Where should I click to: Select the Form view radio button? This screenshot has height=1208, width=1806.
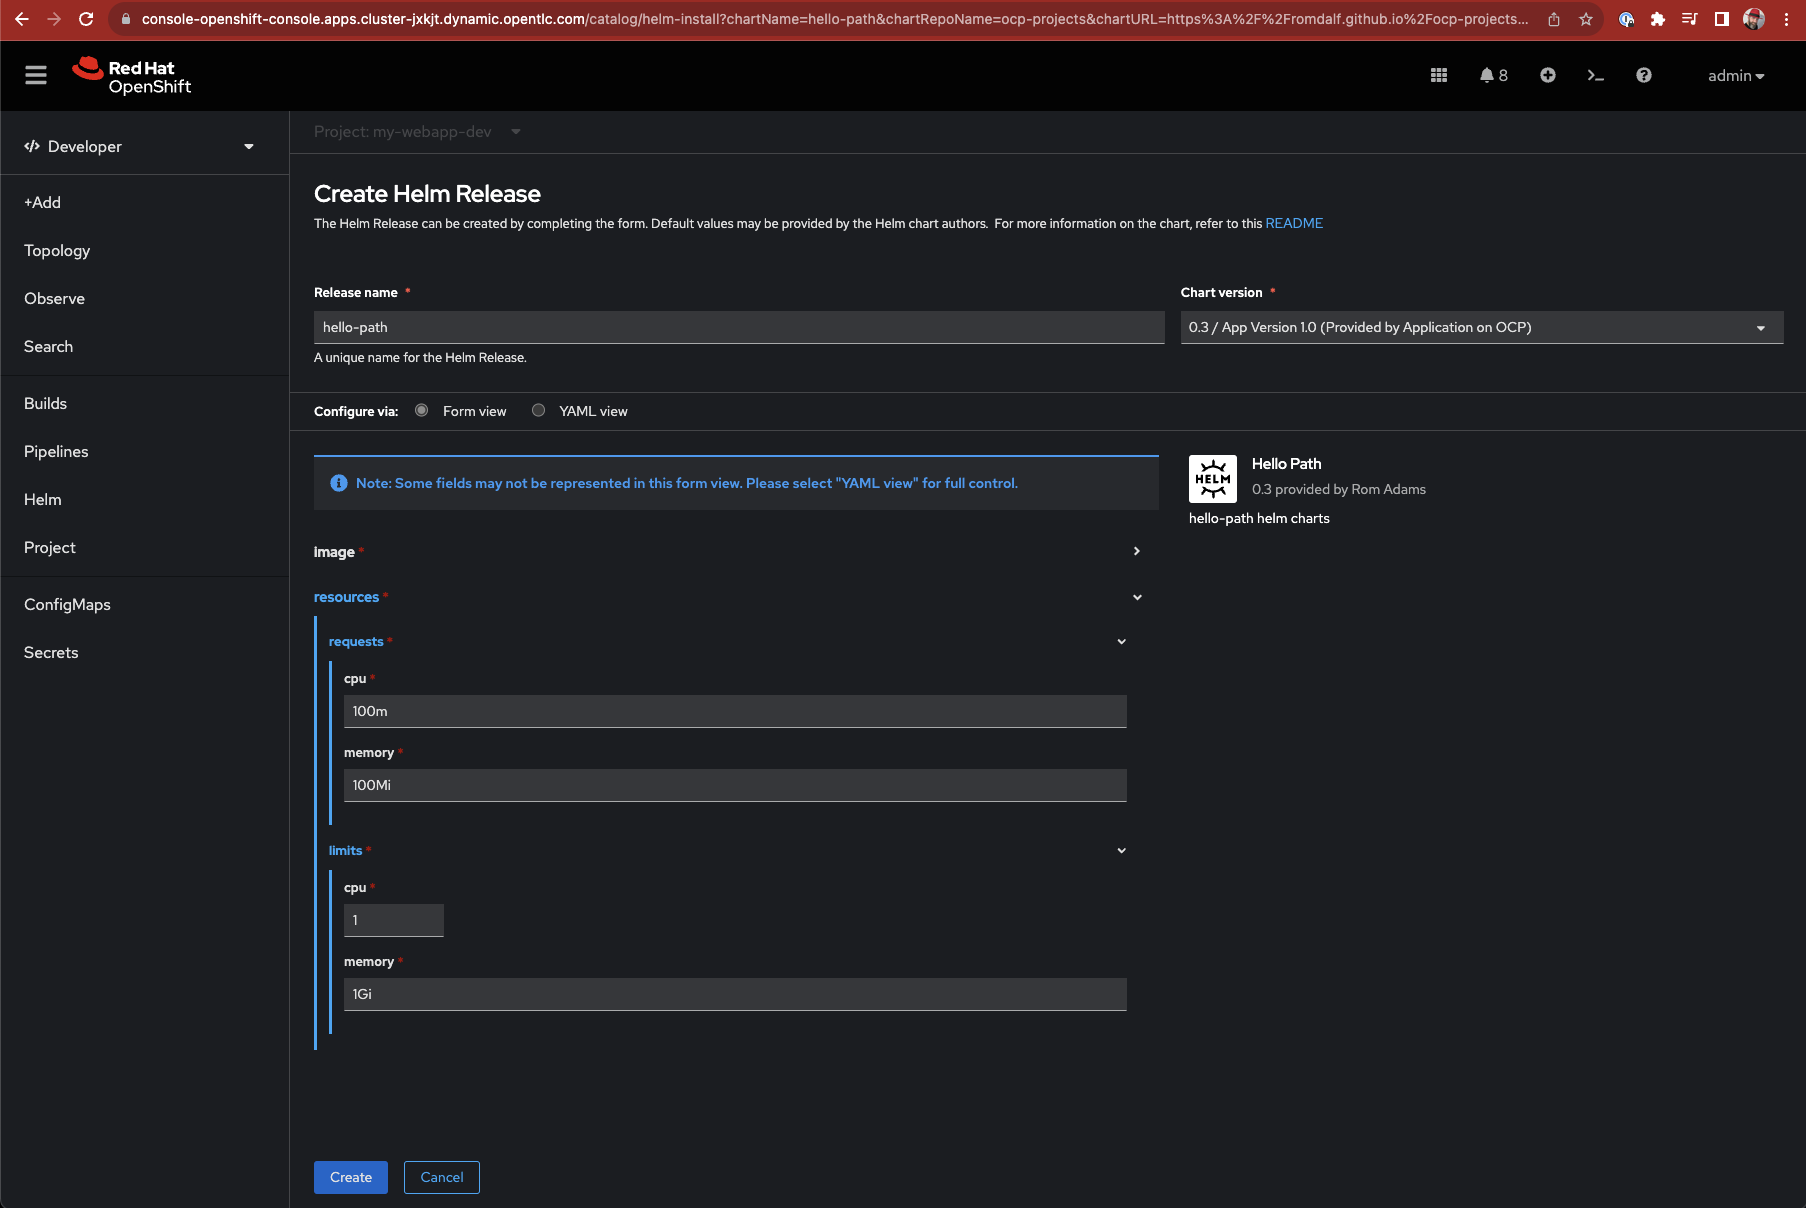pyautogui.click(x=422, y=411)
